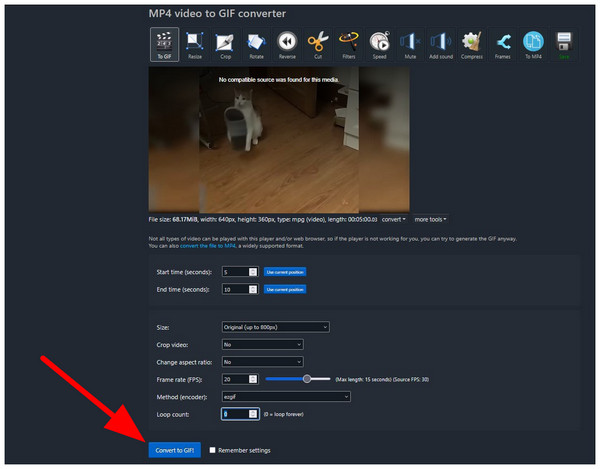Click Use current position for Start time
The image size is (600, 469).
[285, 272]
